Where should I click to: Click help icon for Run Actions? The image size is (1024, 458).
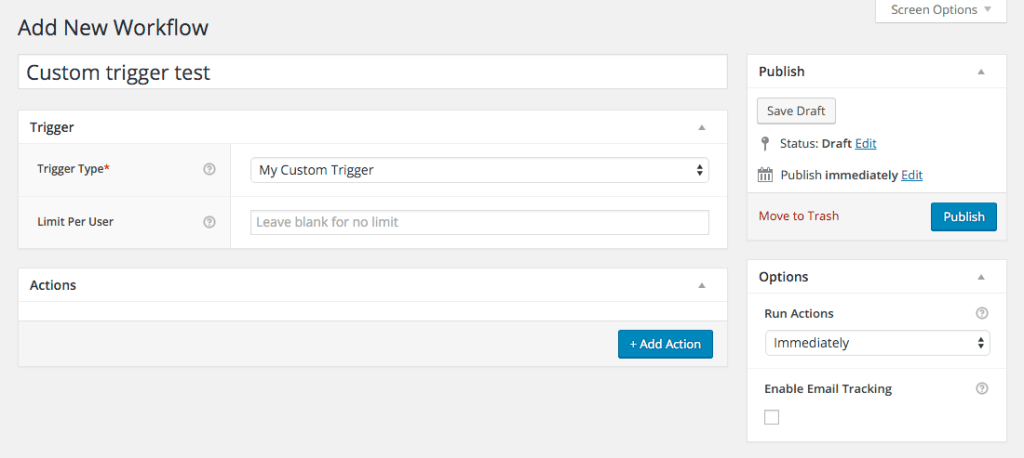981,314
